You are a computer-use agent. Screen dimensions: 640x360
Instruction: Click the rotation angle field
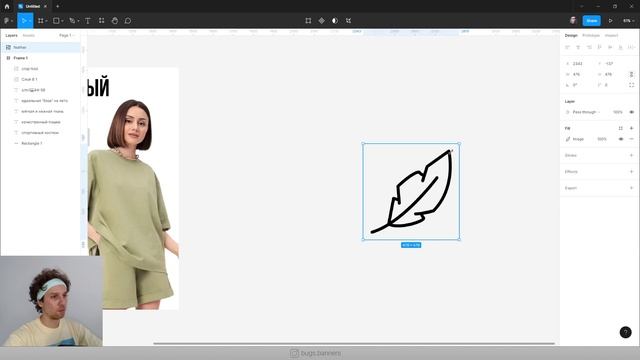tap(575, 85)
